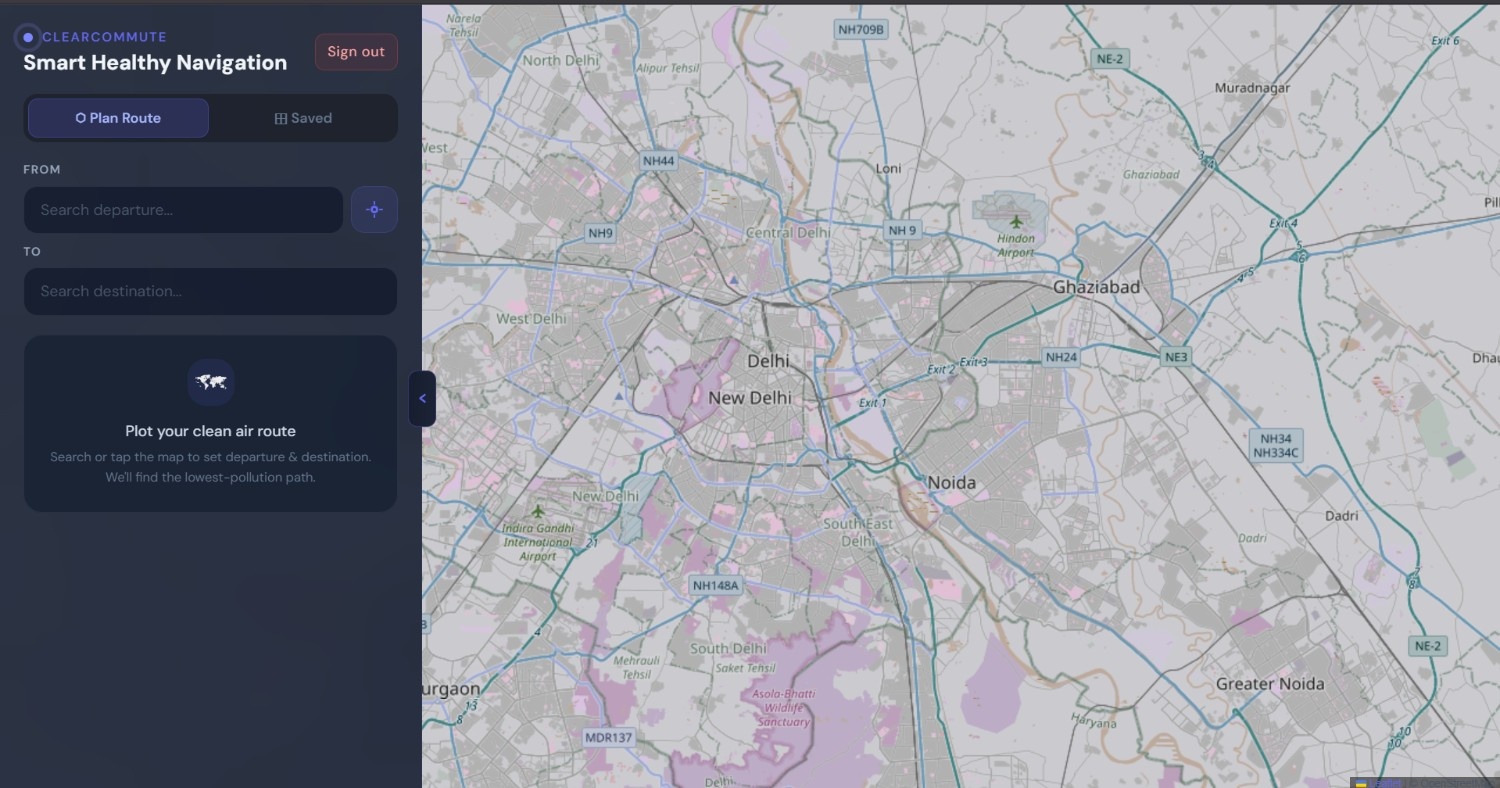The height and width of the screenshot is (788, 1500).
Task: Click the North Delhi map label
Action: [x=560, y=60]
